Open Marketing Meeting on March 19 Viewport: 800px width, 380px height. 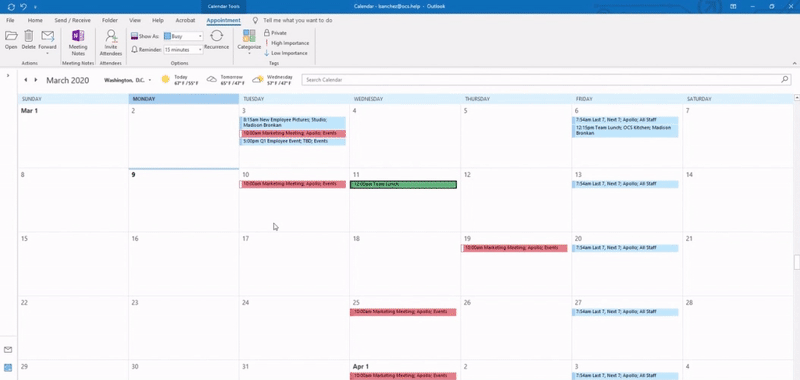click(514, 248)
